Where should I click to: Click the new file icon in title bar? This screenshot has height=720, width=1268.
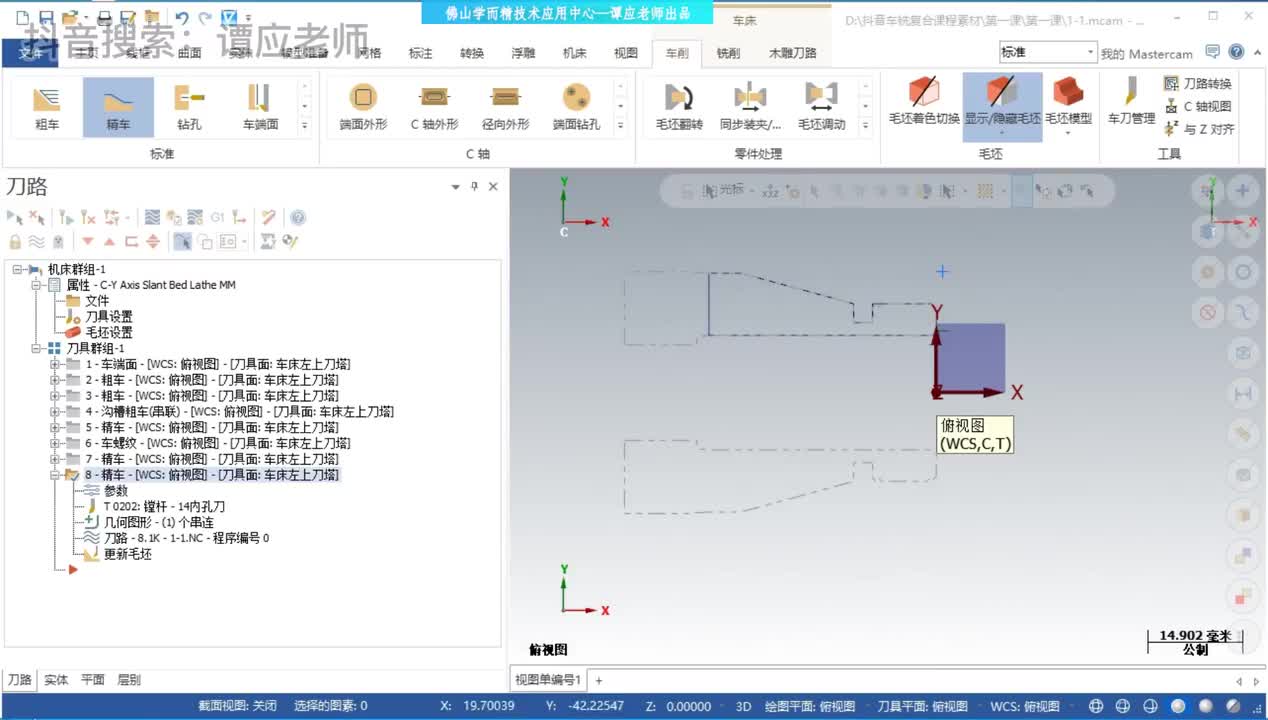[21, 18]
